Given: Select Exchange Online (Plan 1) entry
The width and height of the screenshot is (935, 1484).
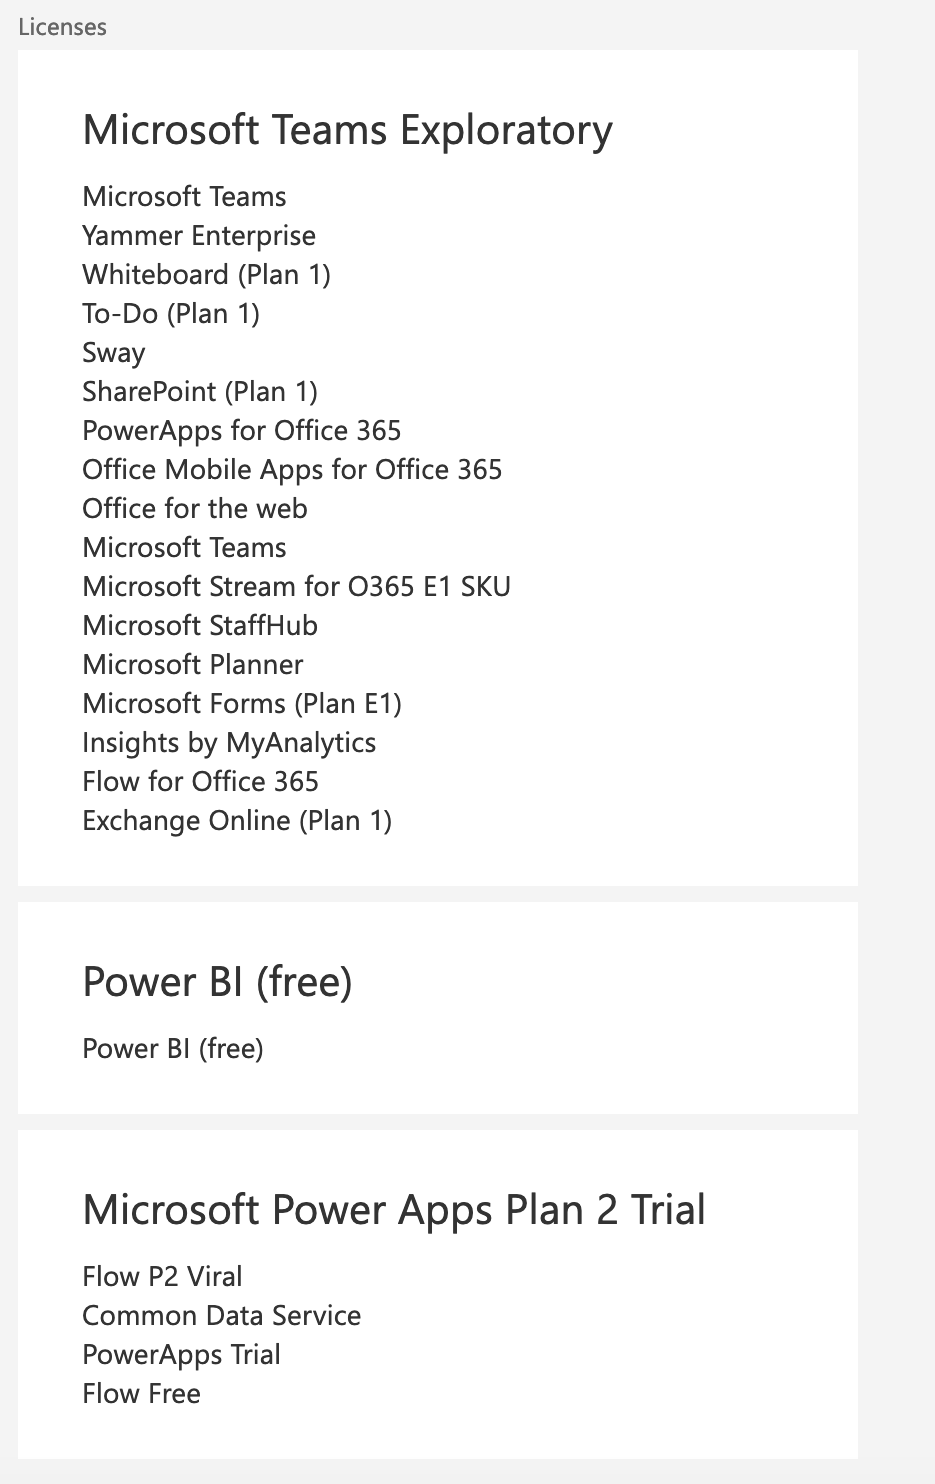Looking at the screenshot, I should pos(237,821).
